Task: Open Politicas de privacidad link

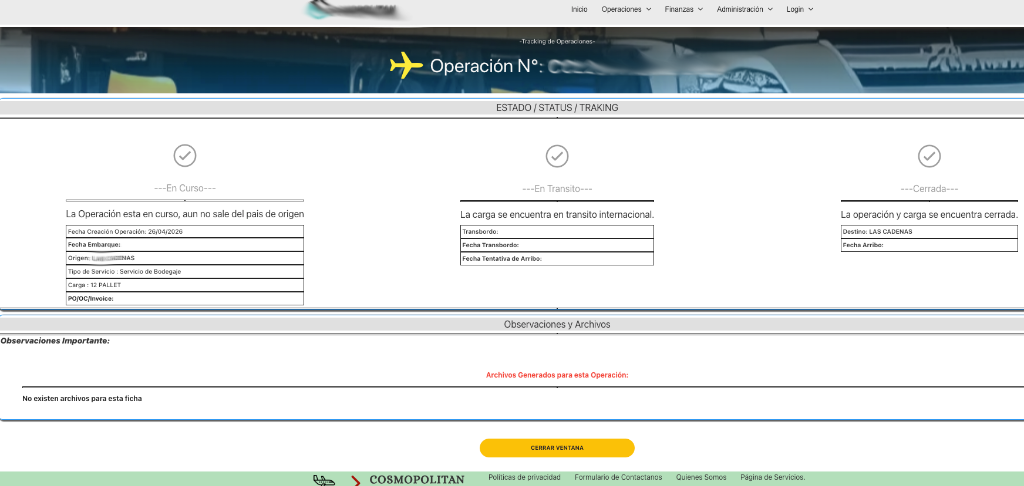Action: (x=524, y=478)
